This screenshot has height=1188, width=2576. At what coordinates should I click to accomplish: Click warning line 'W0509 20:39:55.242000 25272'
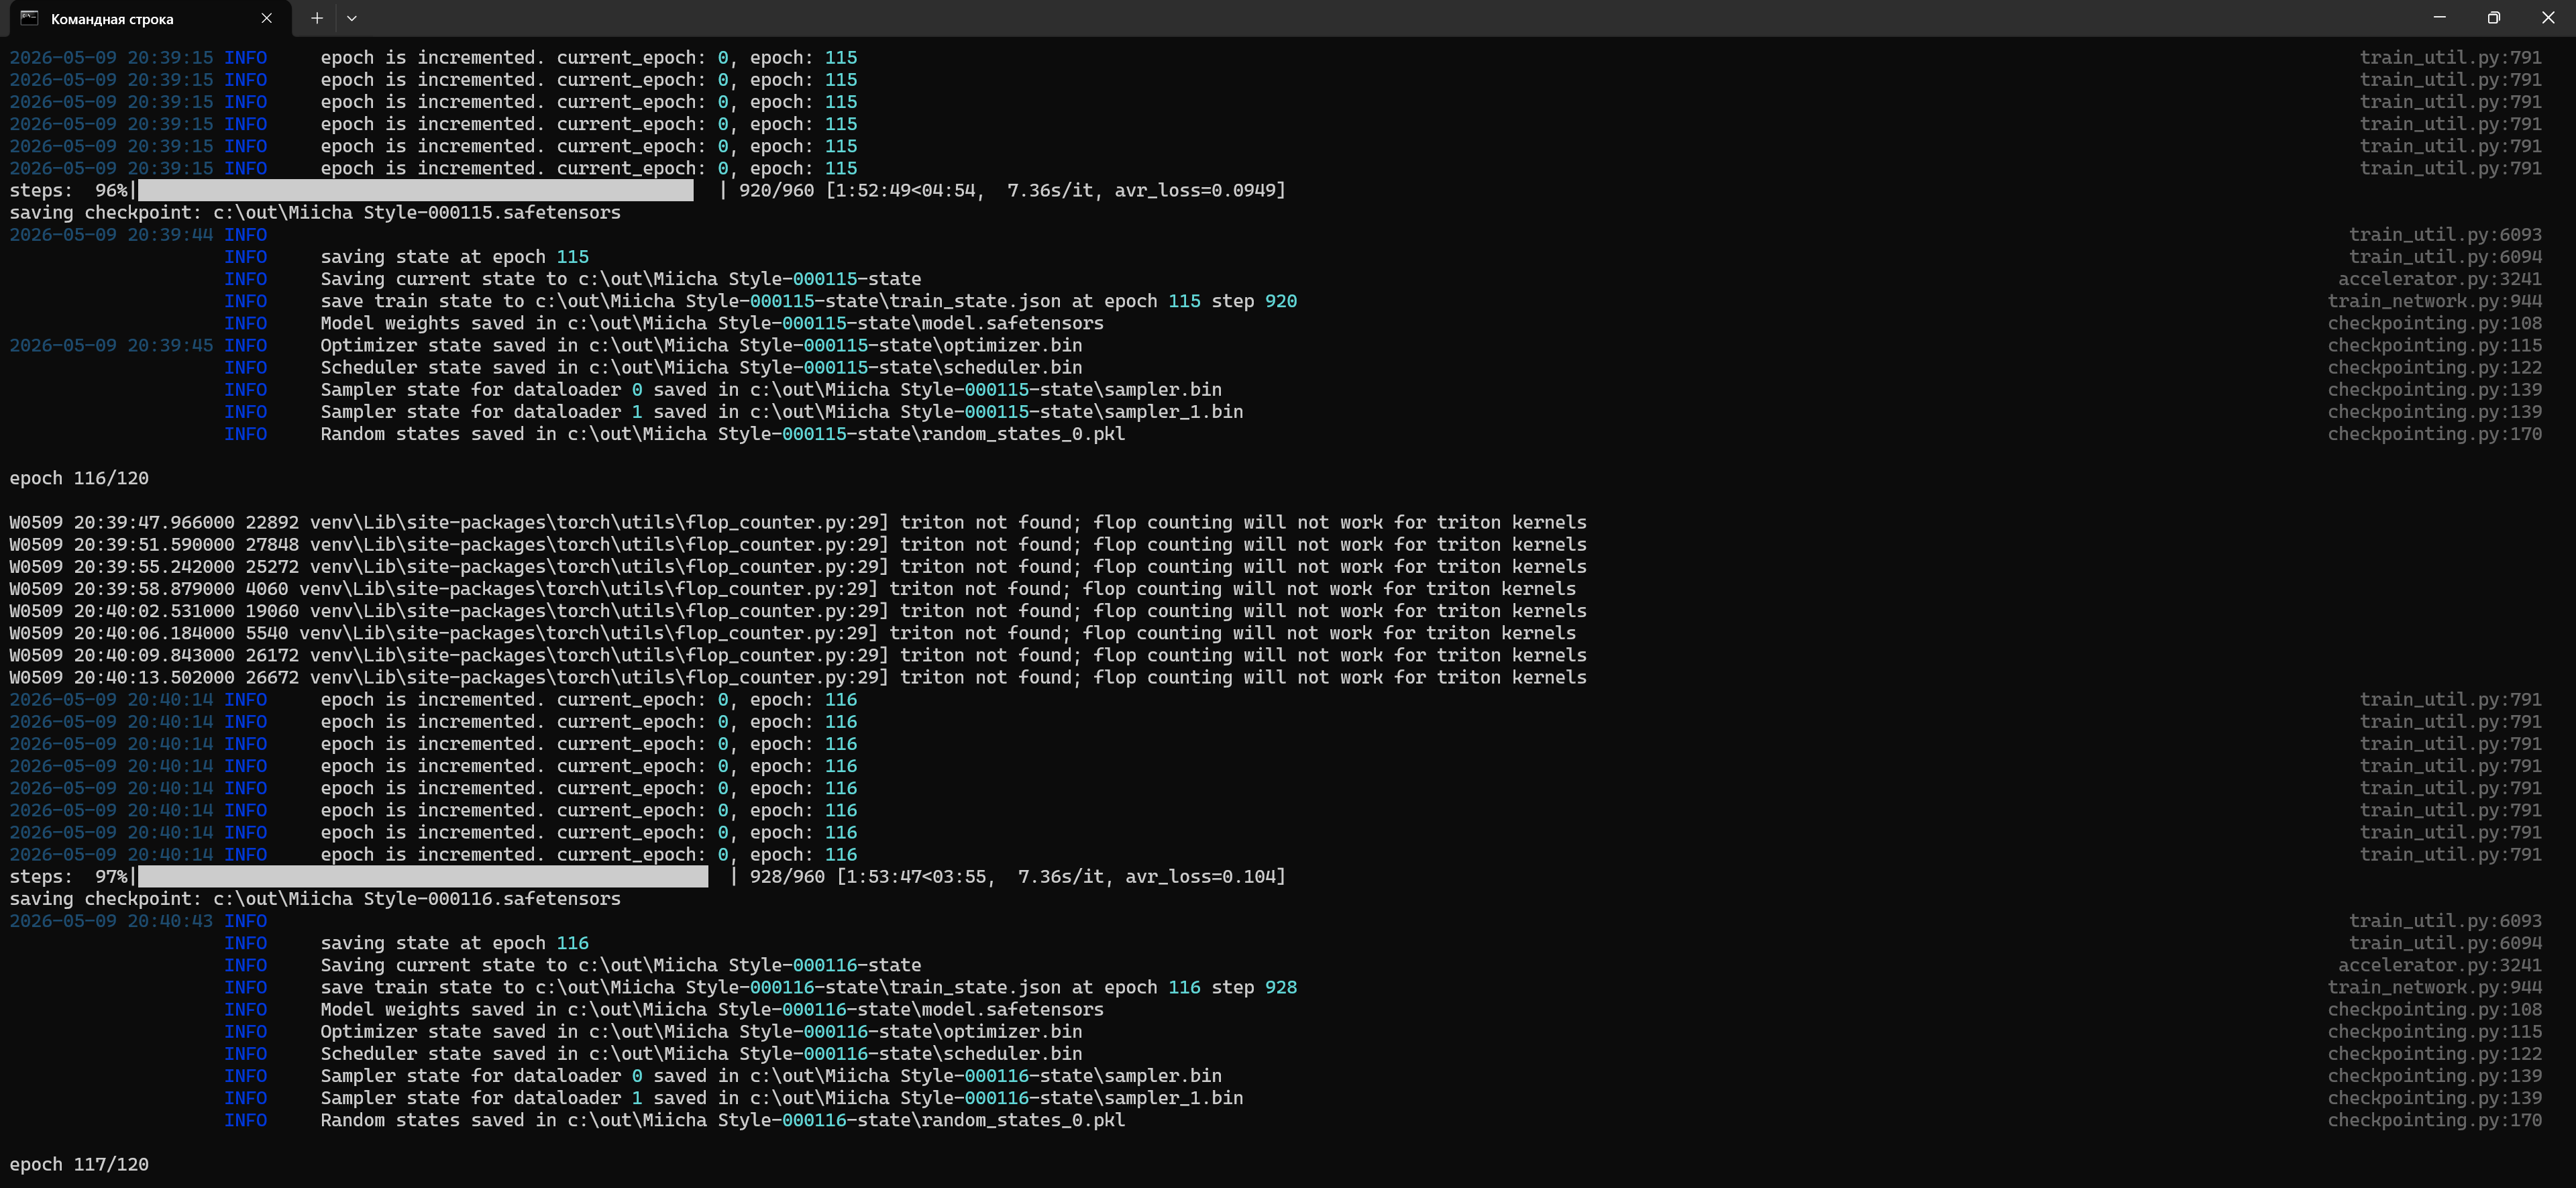pyautogui.click(x=798, y=567)
